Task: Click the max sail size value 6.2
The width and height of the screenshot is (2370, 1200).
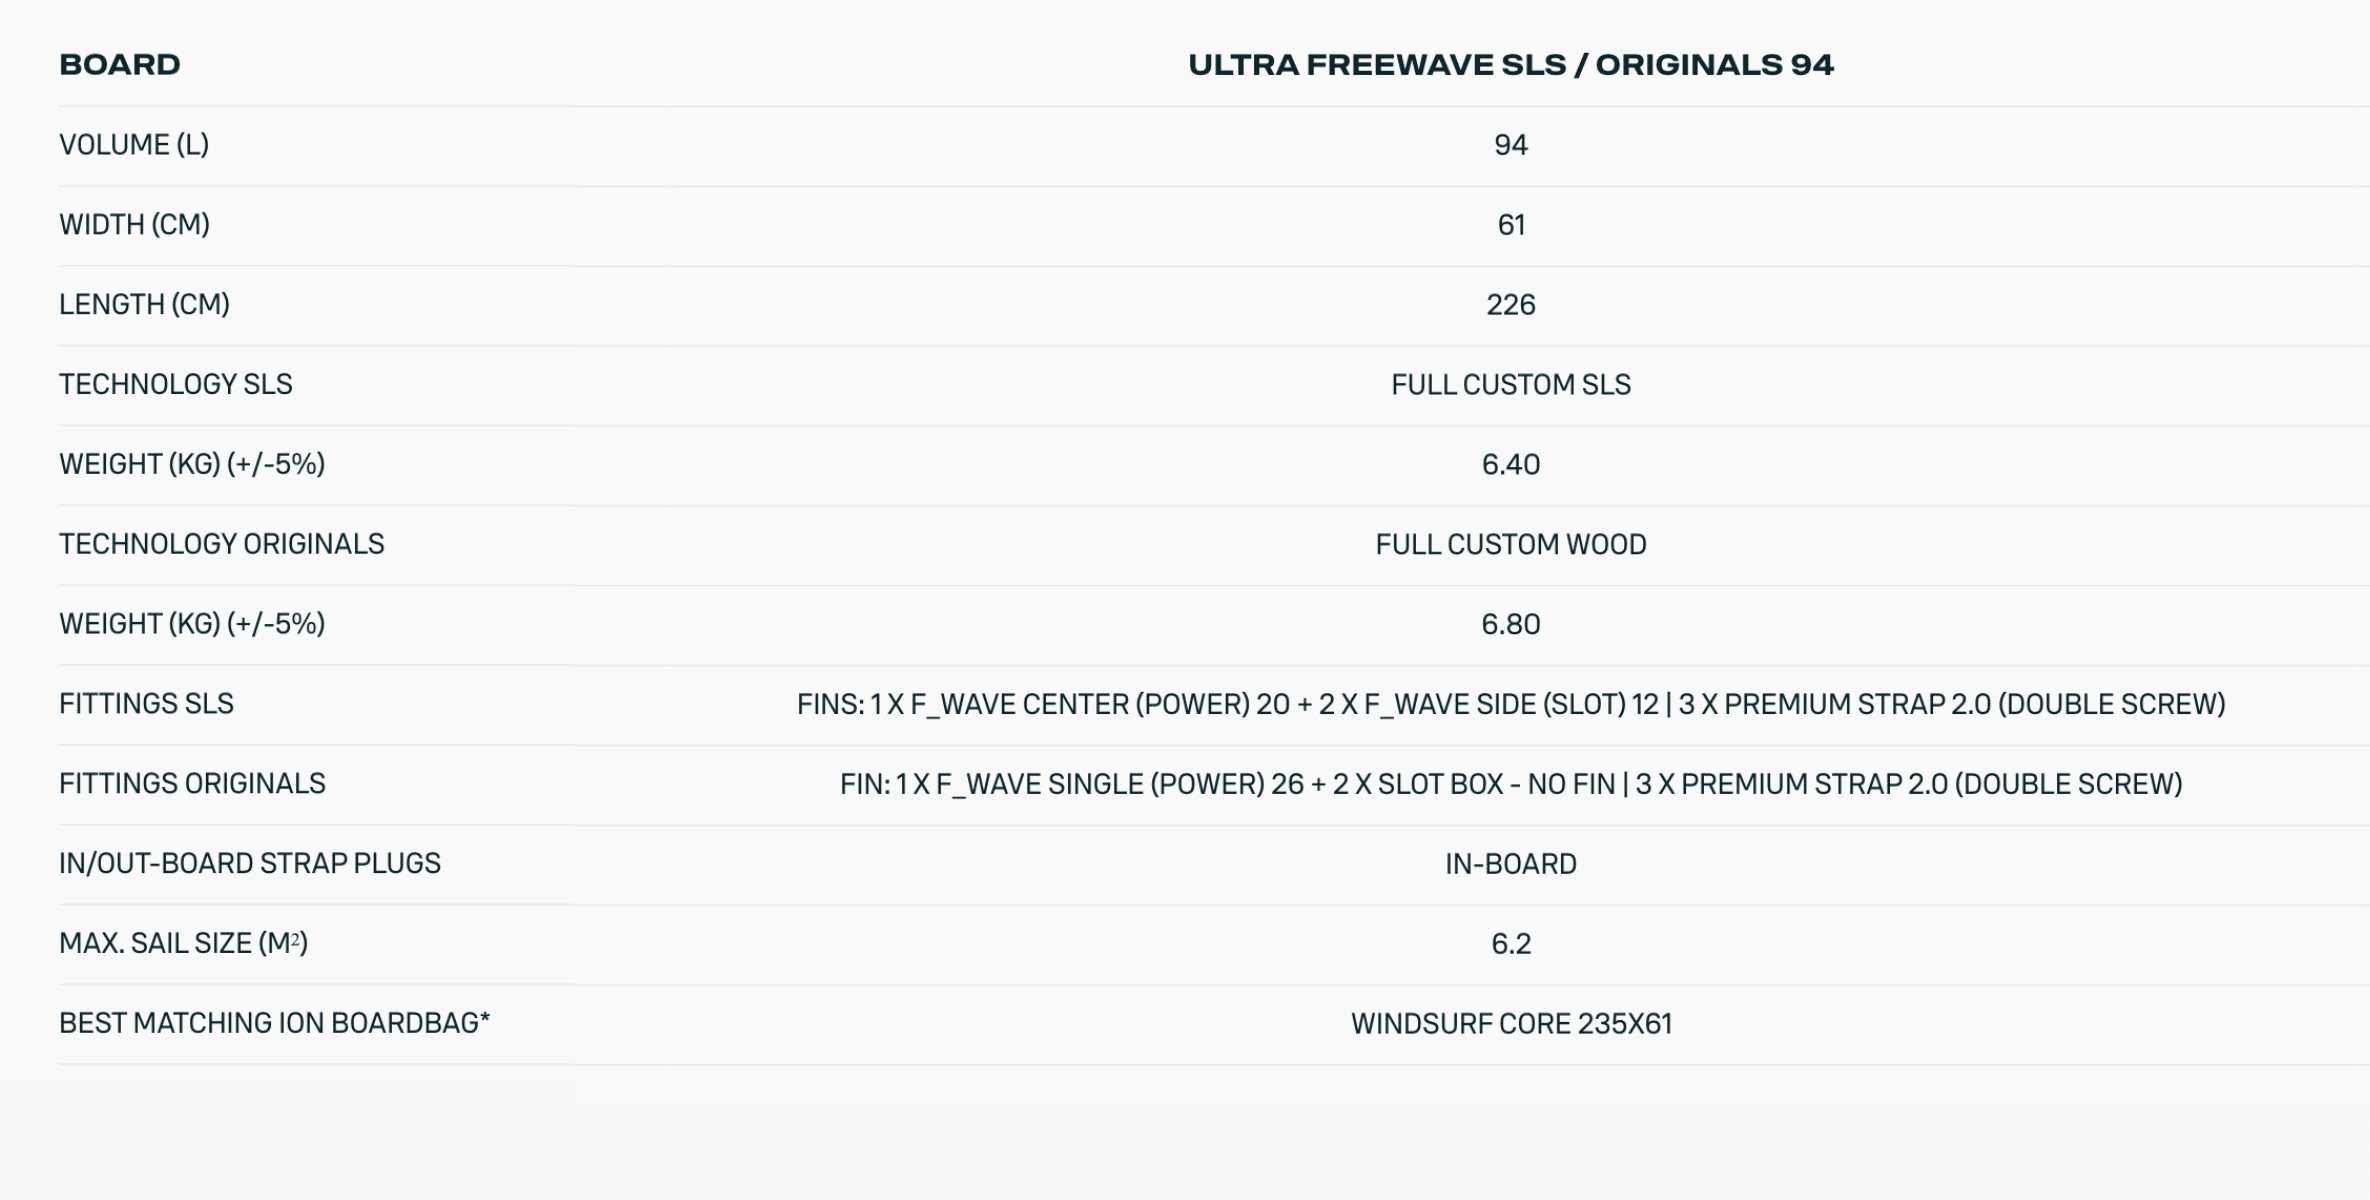Action: (1510, 944)
